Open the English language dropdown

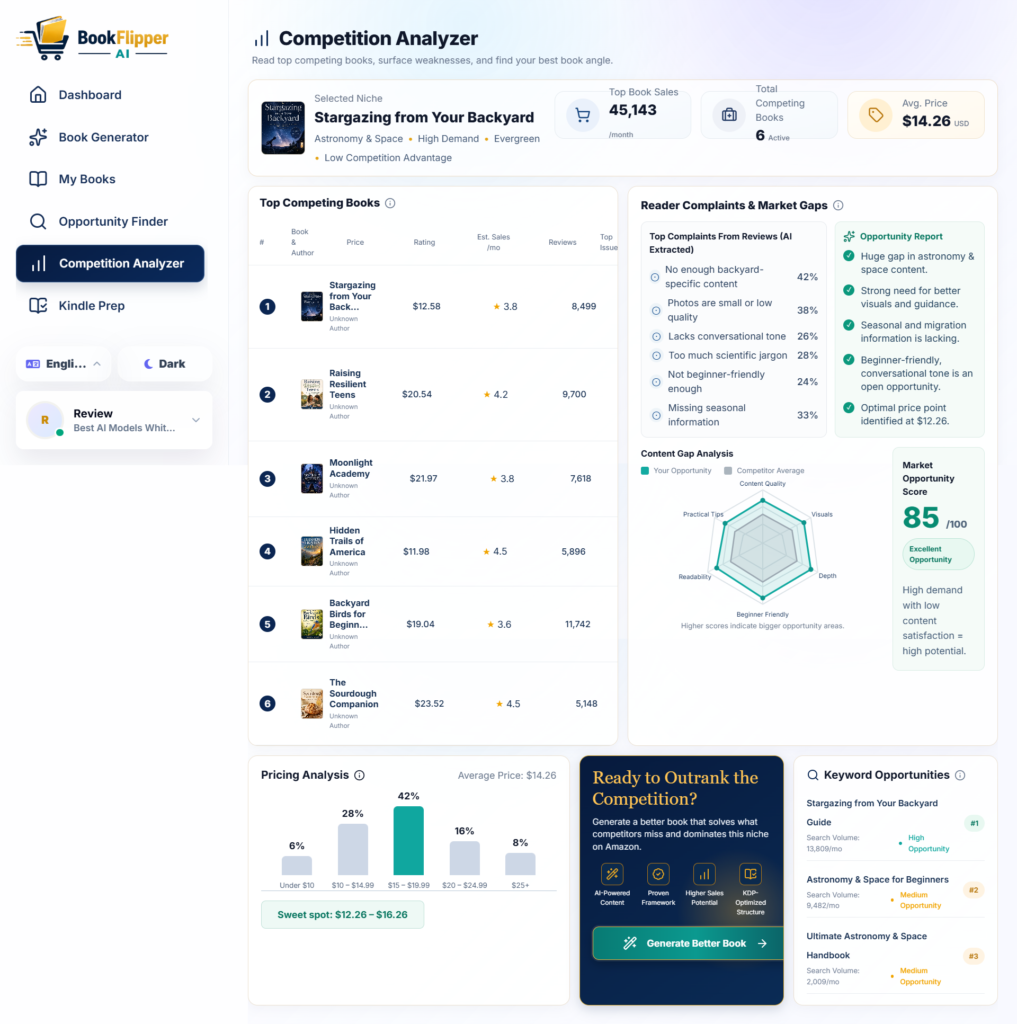[63, 364]
